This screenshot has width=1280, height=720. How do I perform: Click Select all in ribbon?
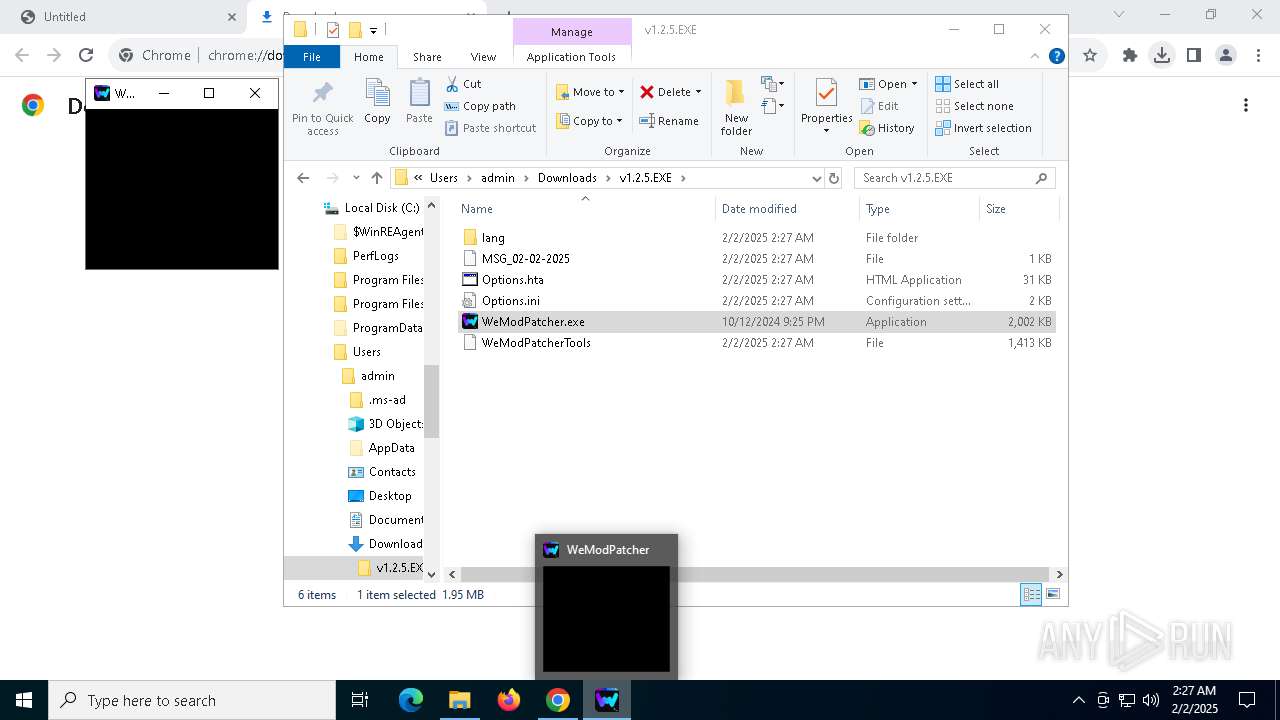(x=967, y=84)
